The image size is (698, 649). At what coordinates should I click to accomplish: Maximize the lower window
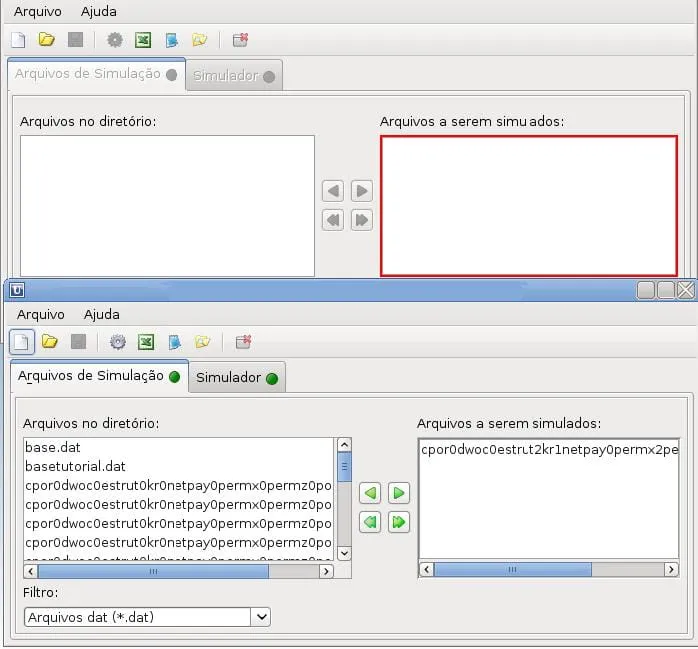pos(666,290)
